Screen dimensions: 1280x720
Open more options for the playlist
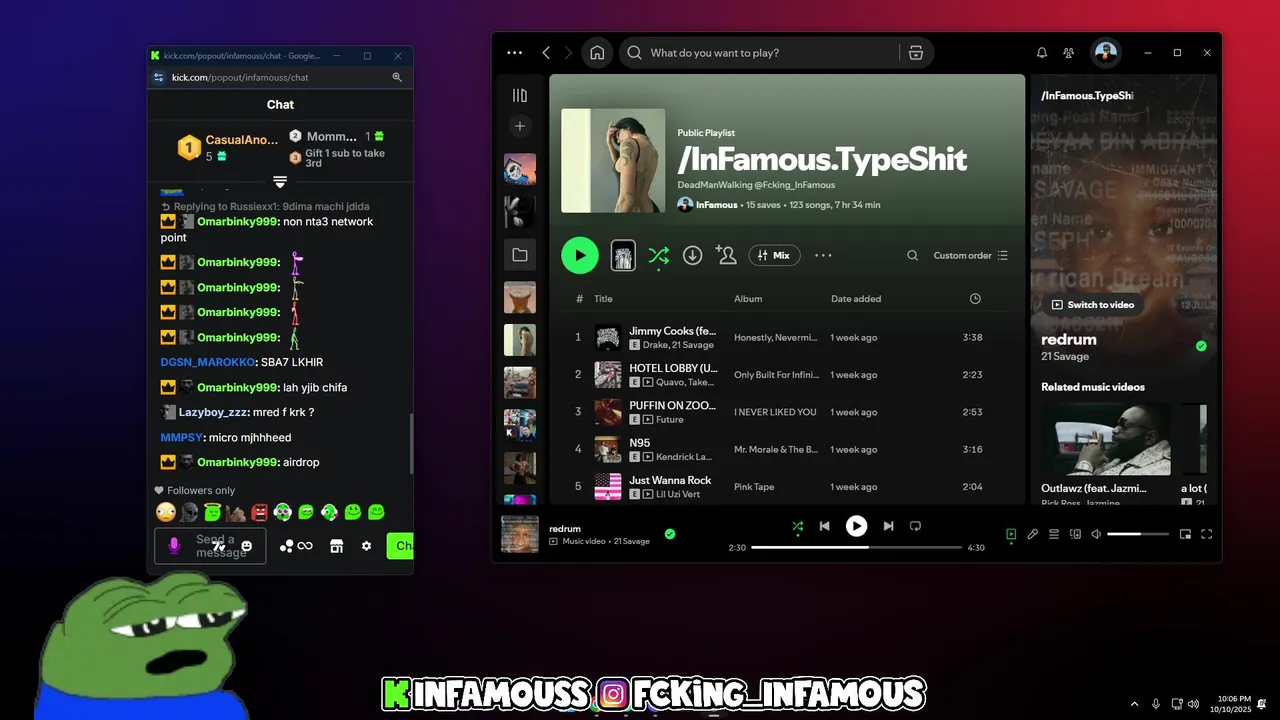click(x=823, y=255)
